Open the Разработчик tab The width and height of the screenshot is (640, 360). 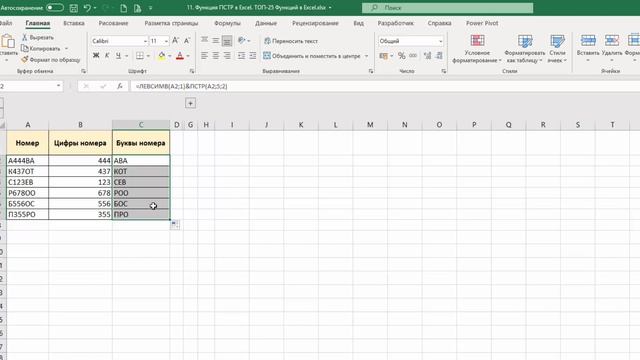396,23
